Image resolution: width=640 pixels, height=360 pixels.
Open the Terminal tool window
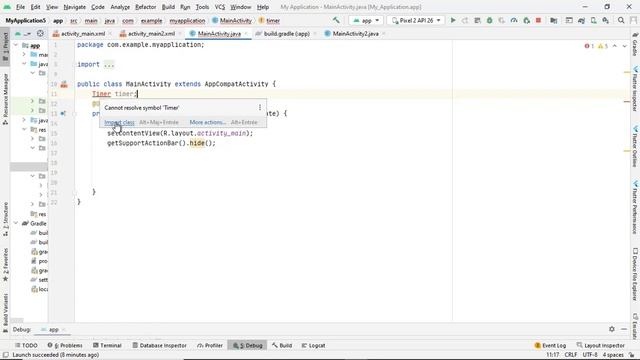(x=107, y=345)
